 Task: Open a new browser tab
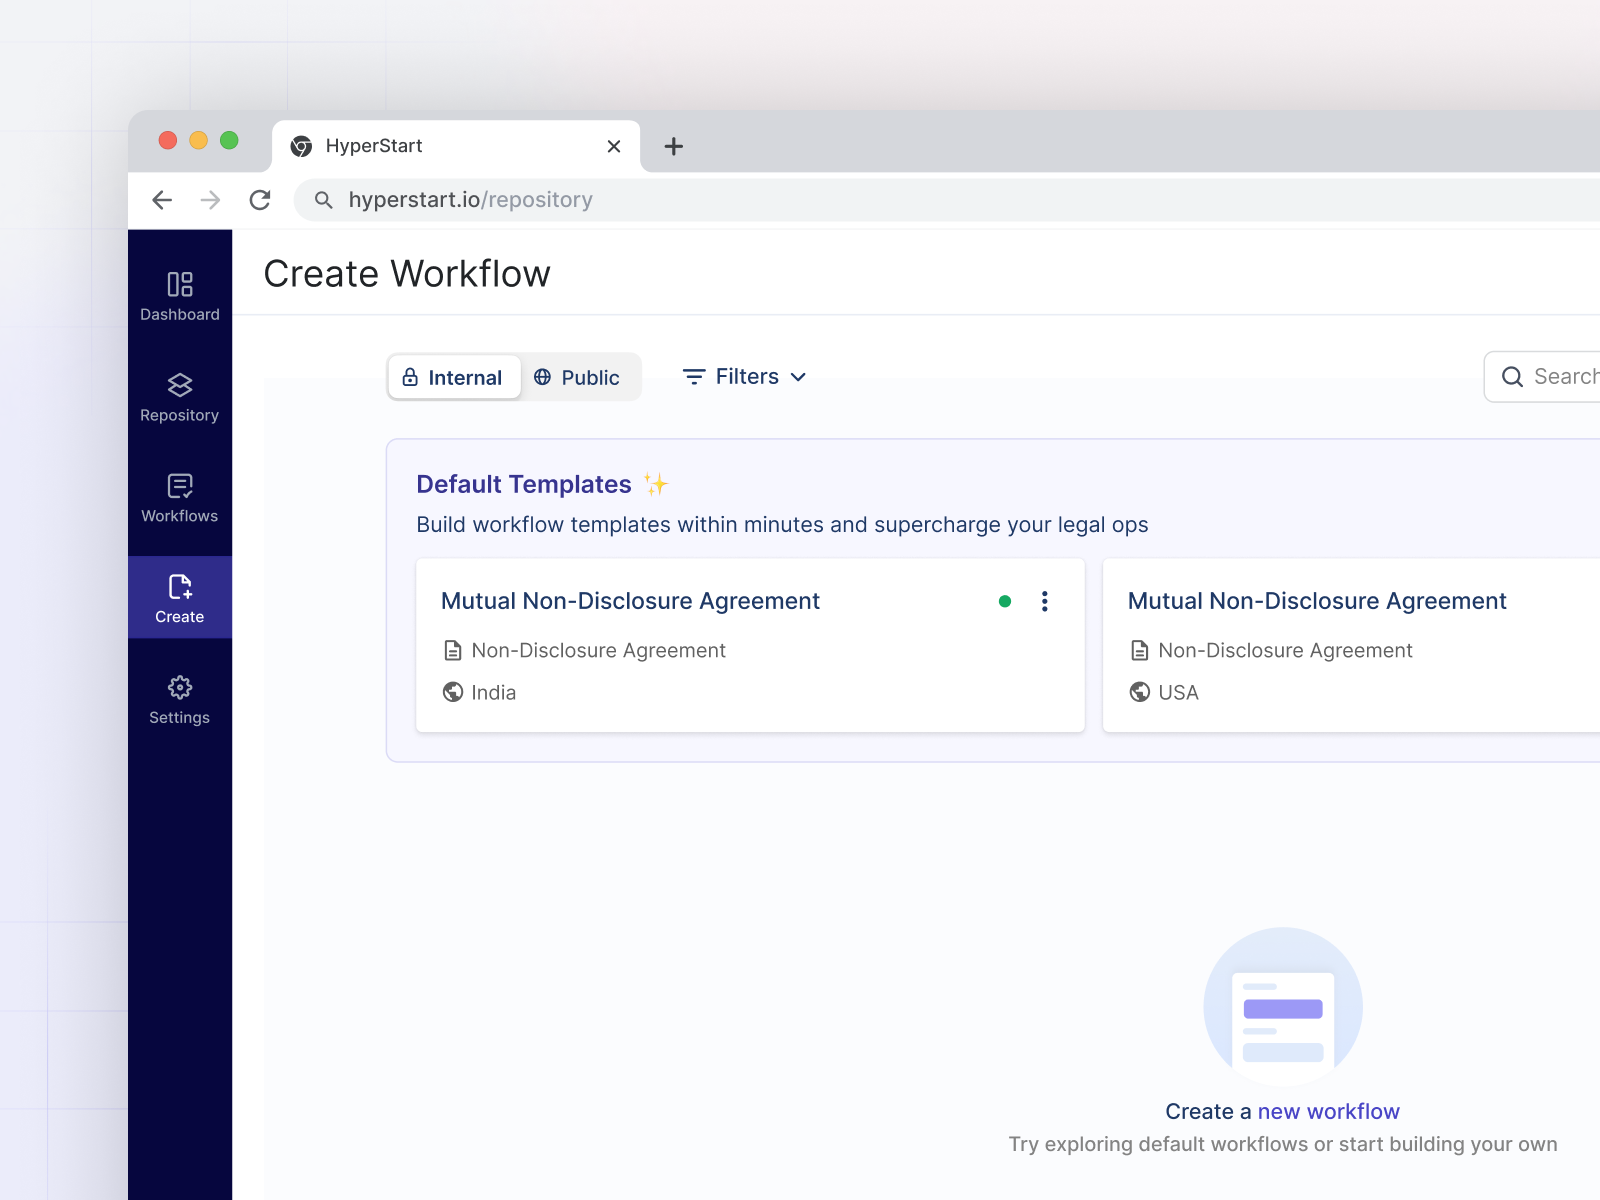(672, 146)
